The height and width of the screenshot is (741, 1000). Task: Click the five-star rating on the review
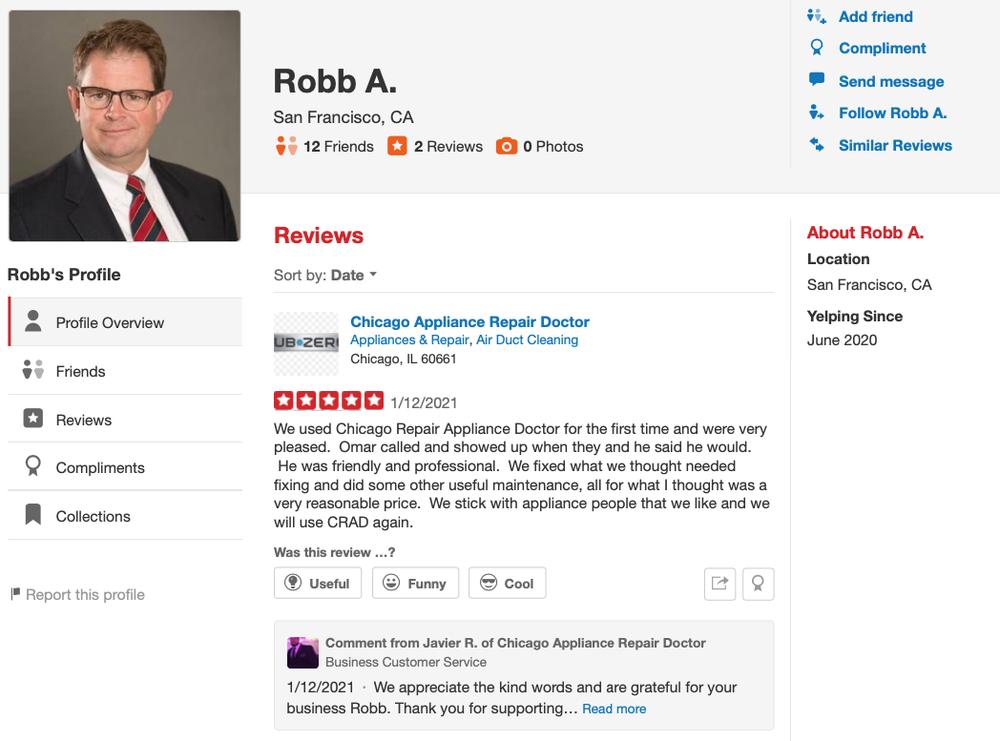pos(328,401)
